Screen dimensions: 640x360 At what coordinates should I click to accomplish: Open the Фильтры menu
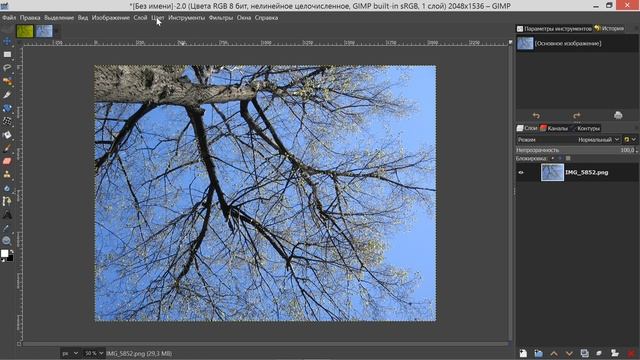pos(221,18)
